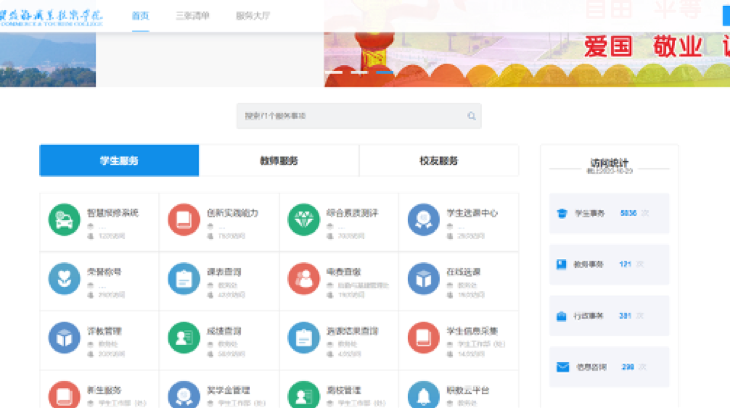
Task: Click the magnifier icon in the search box
Action: (470, 116)
